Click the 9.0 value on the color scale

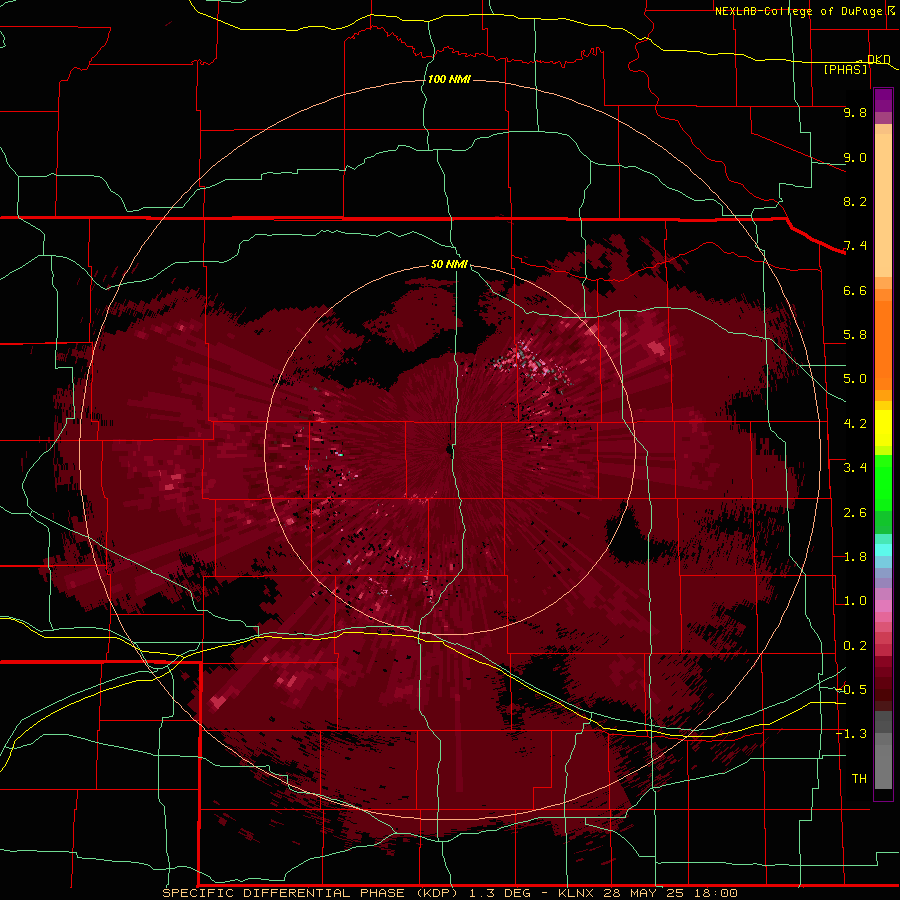(x=855, y=157)
